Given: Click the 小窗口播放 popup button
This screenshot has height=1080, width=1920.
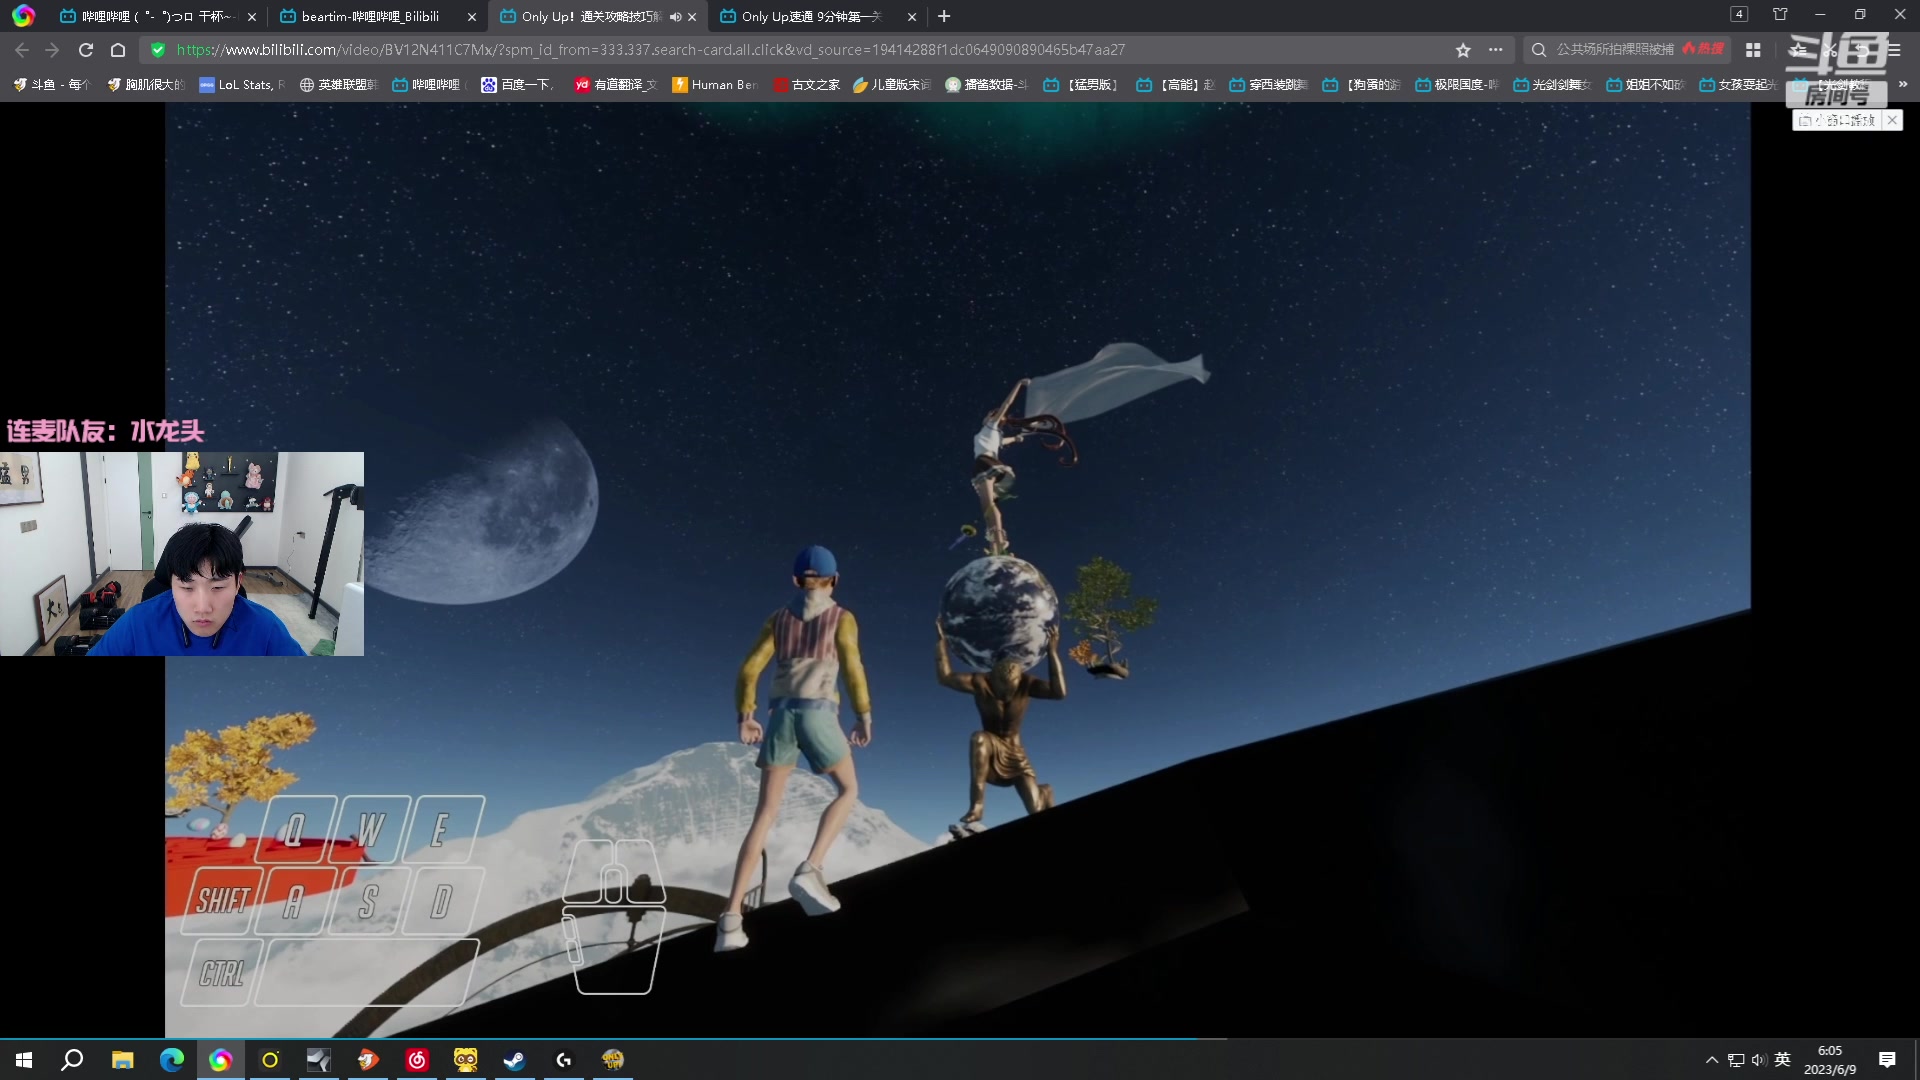Looking at the screenshot, I should coord(1838,120).
